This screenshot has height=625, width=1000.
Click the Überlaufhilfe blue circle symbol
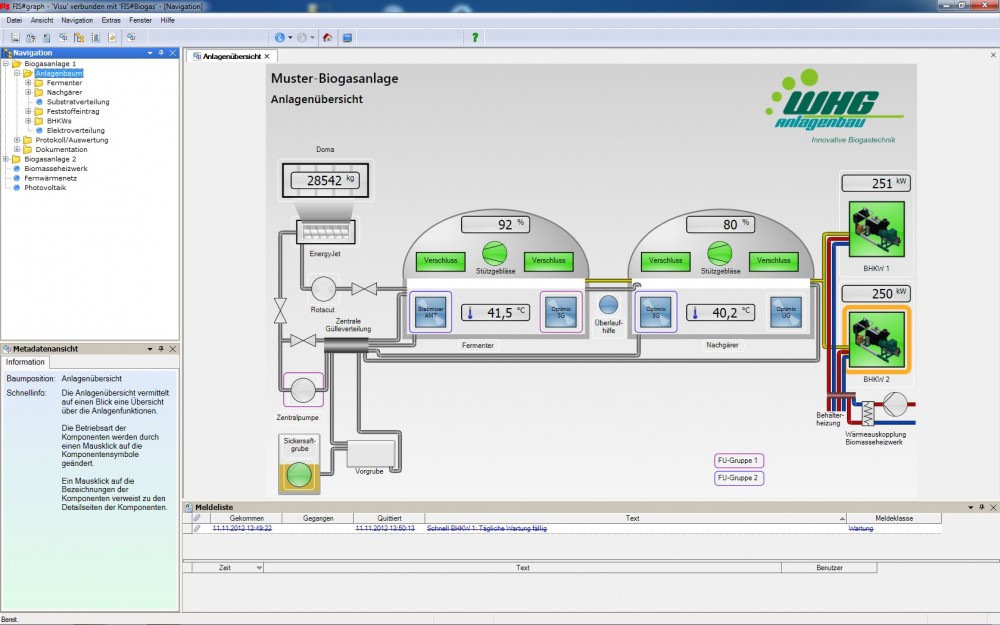pos(608,305)
